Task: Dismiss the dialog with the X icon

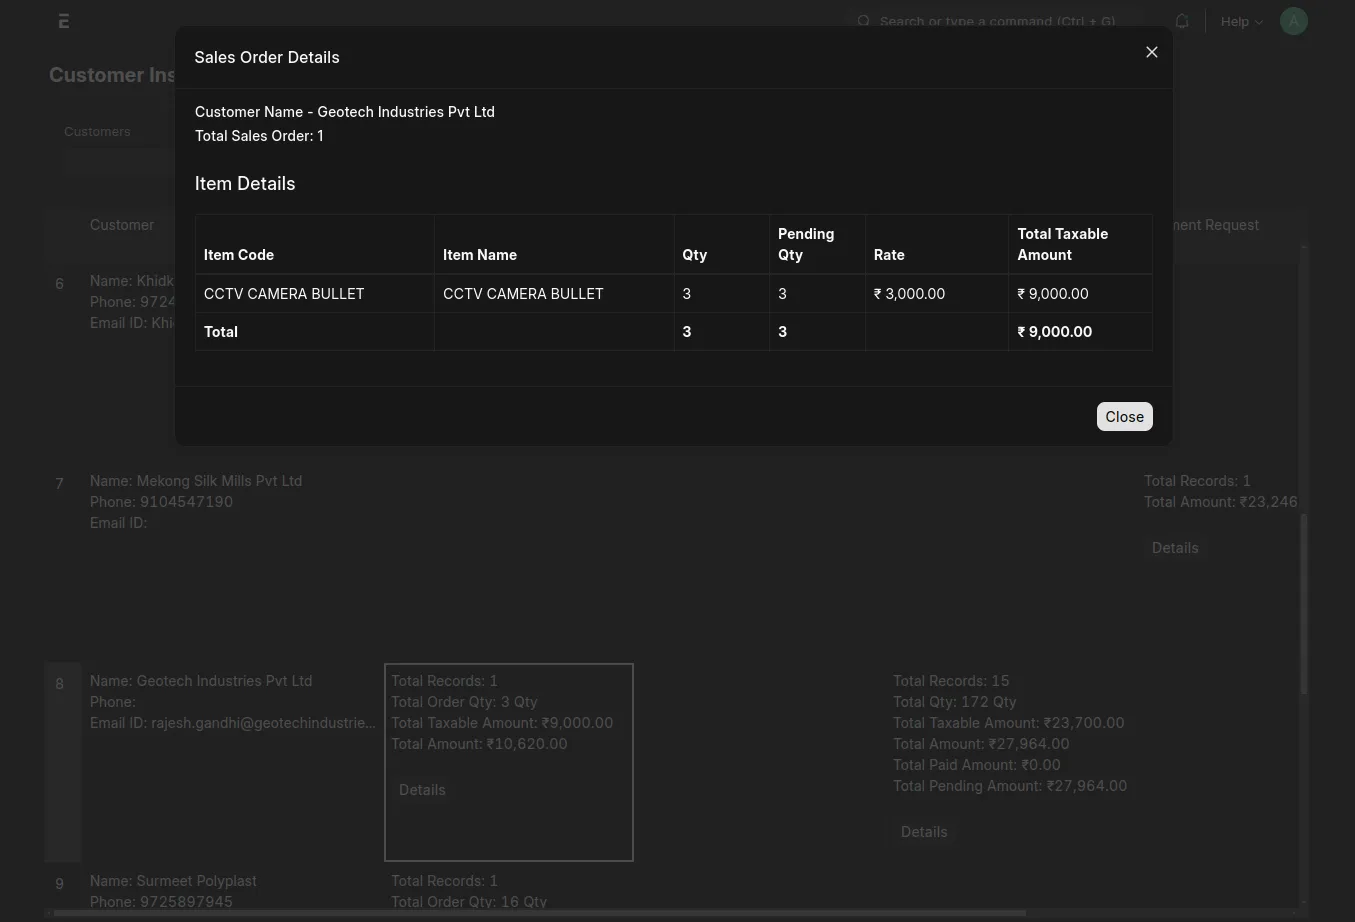Action: (x=1151, y=51)
